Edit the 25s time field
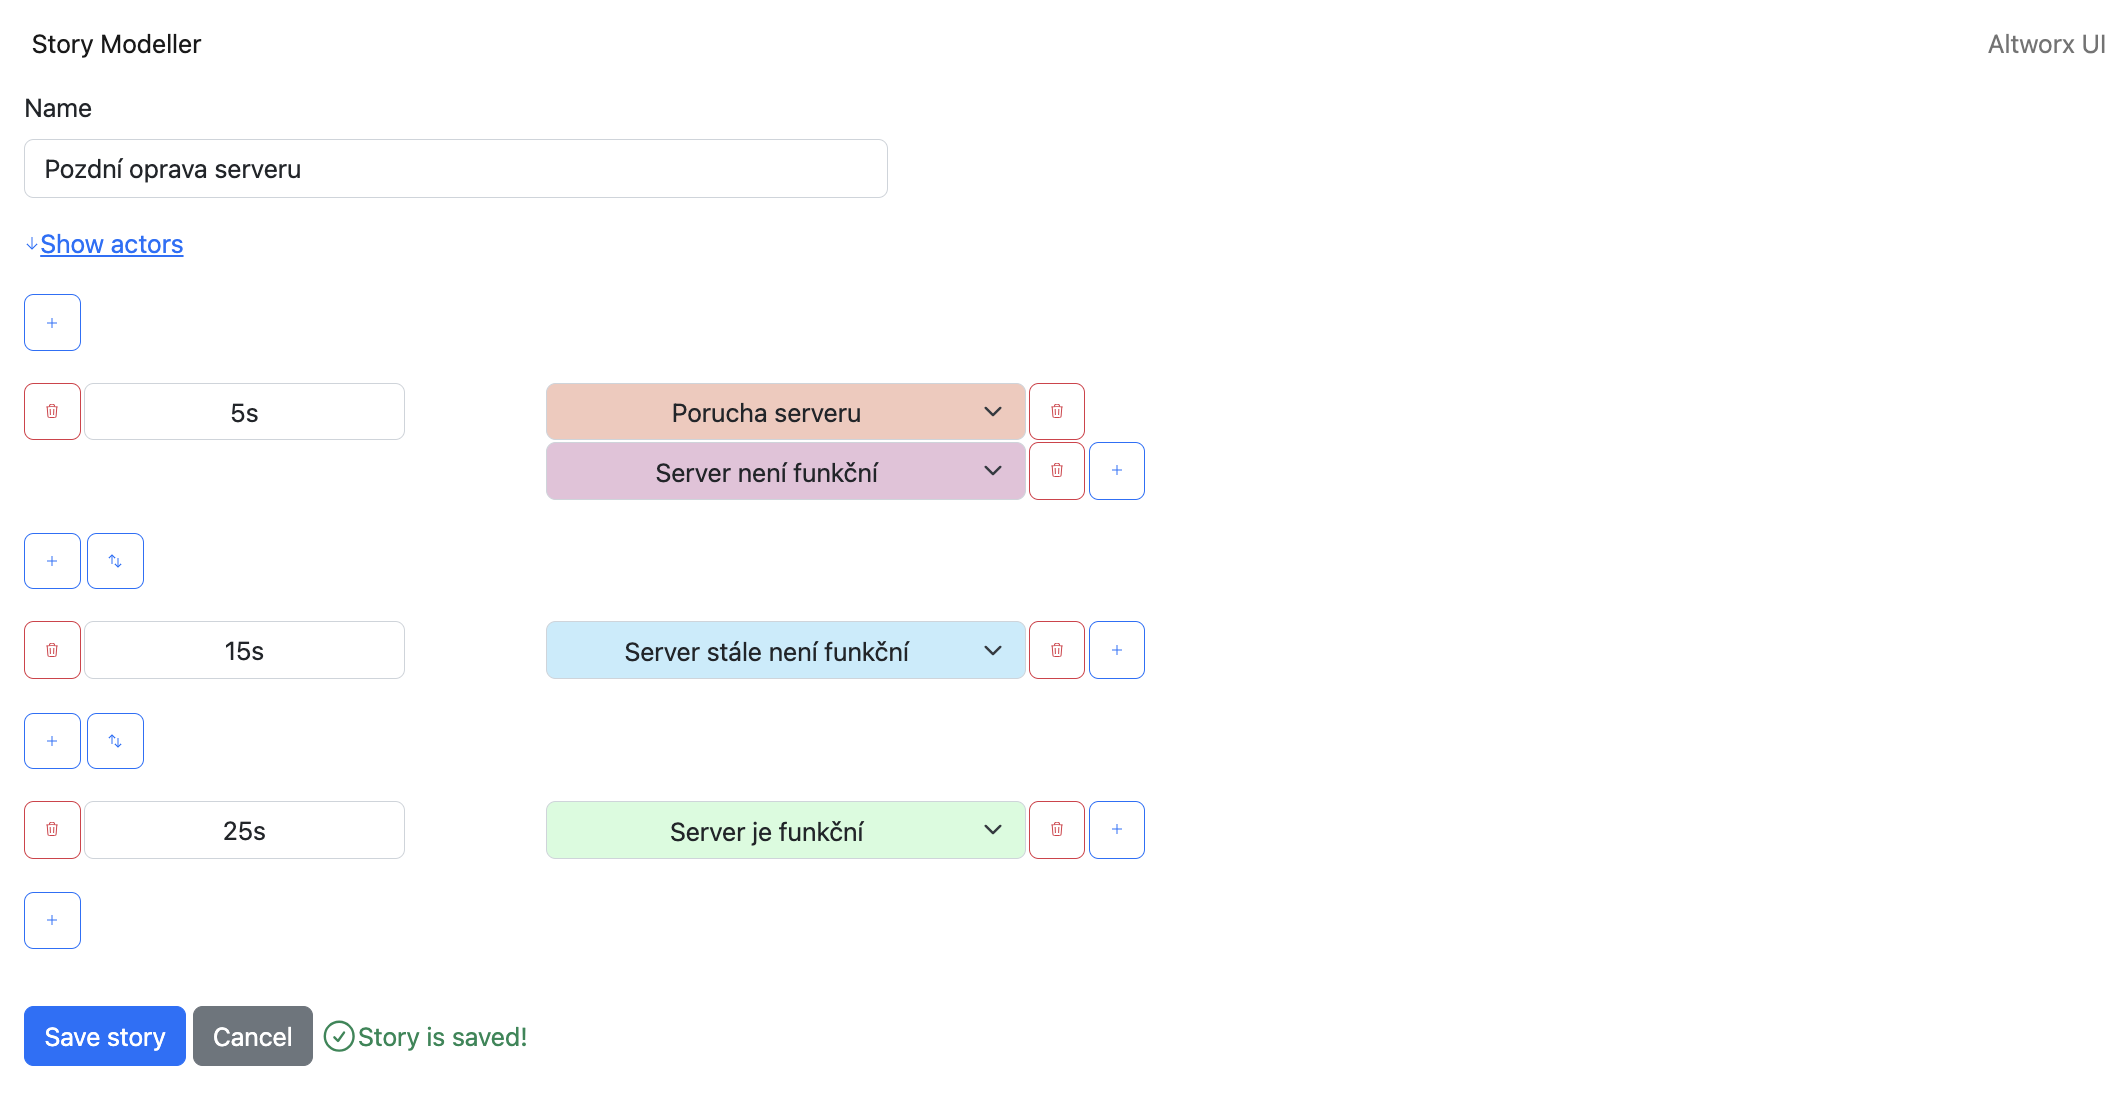 (244, 830)
